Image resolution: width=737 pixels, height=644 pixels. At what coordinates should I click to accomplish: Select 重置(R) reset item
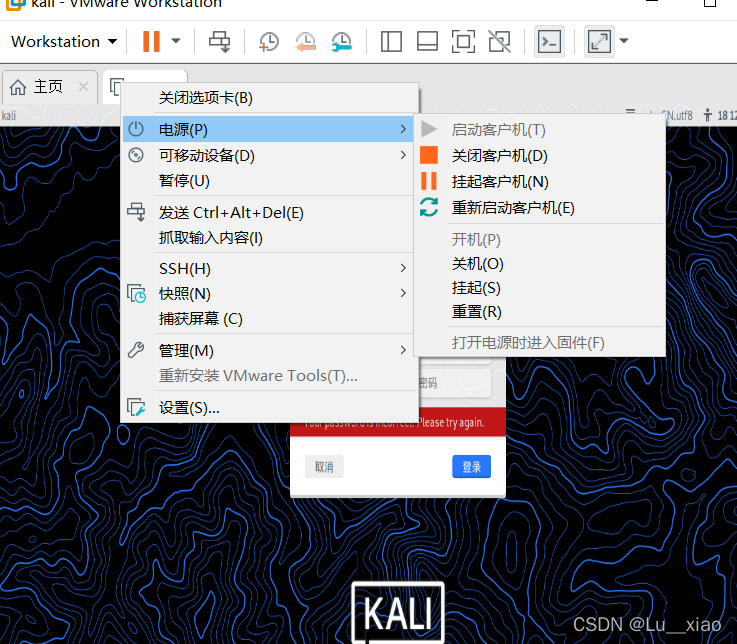point(540,312)
